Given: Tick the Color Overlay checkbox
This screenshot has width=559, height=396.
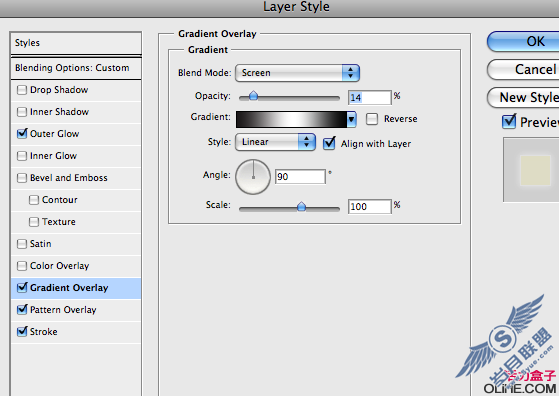Looking at the screenshot, I should (x=22, y=266).
